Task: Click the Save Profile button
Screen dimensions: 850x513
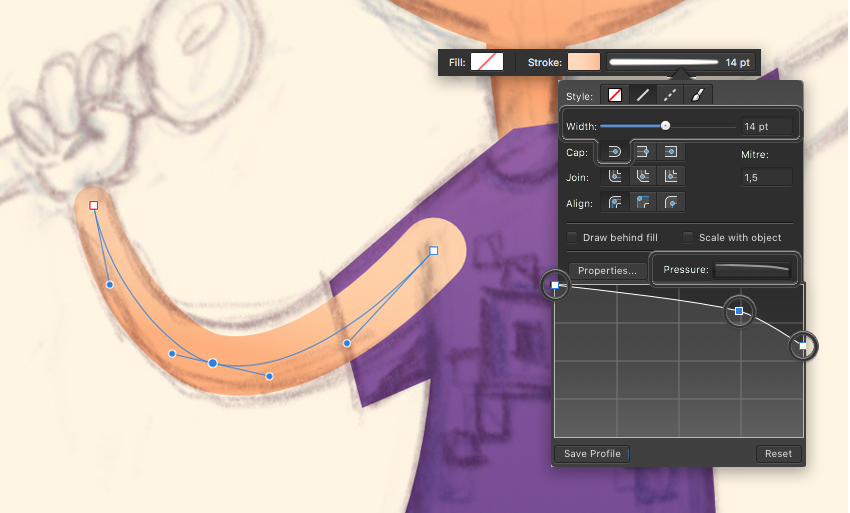Action: tap(592, 453)
